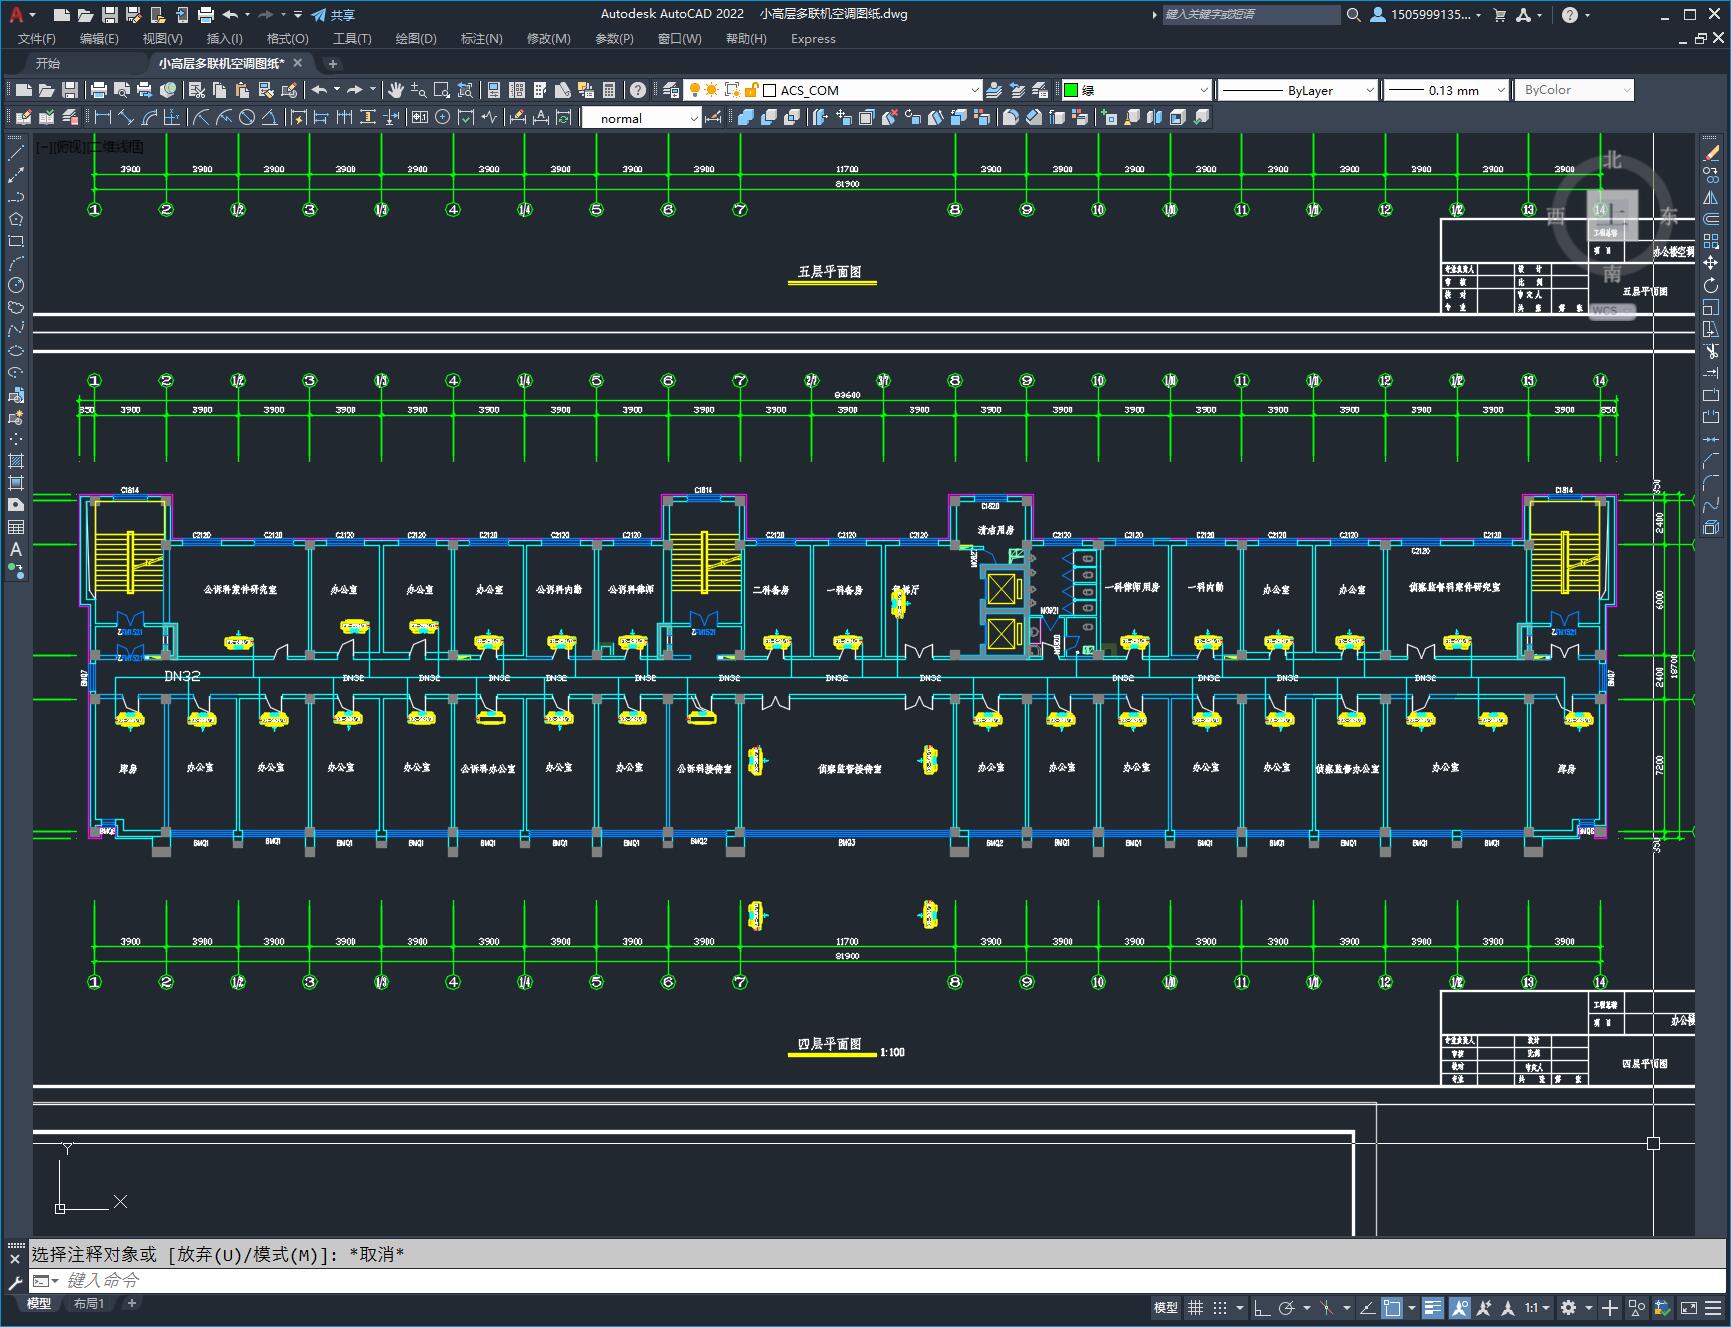Open the 0.13 mm lineweight dropdown
Viewport: 1731px width, 1327px height.
pyautogui.click(x=1446, y=90)
